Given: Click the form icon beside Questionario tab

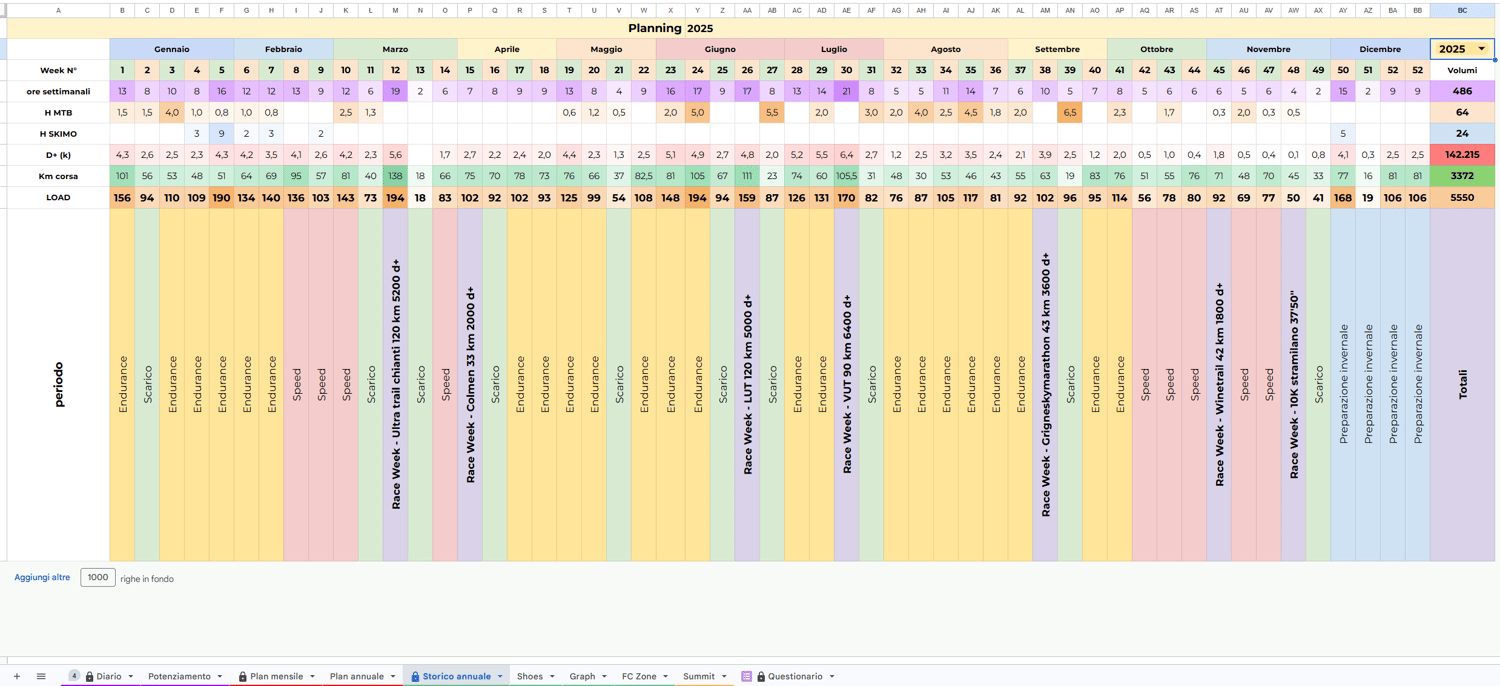Looking at the screenshot, I should pos(746,677).
